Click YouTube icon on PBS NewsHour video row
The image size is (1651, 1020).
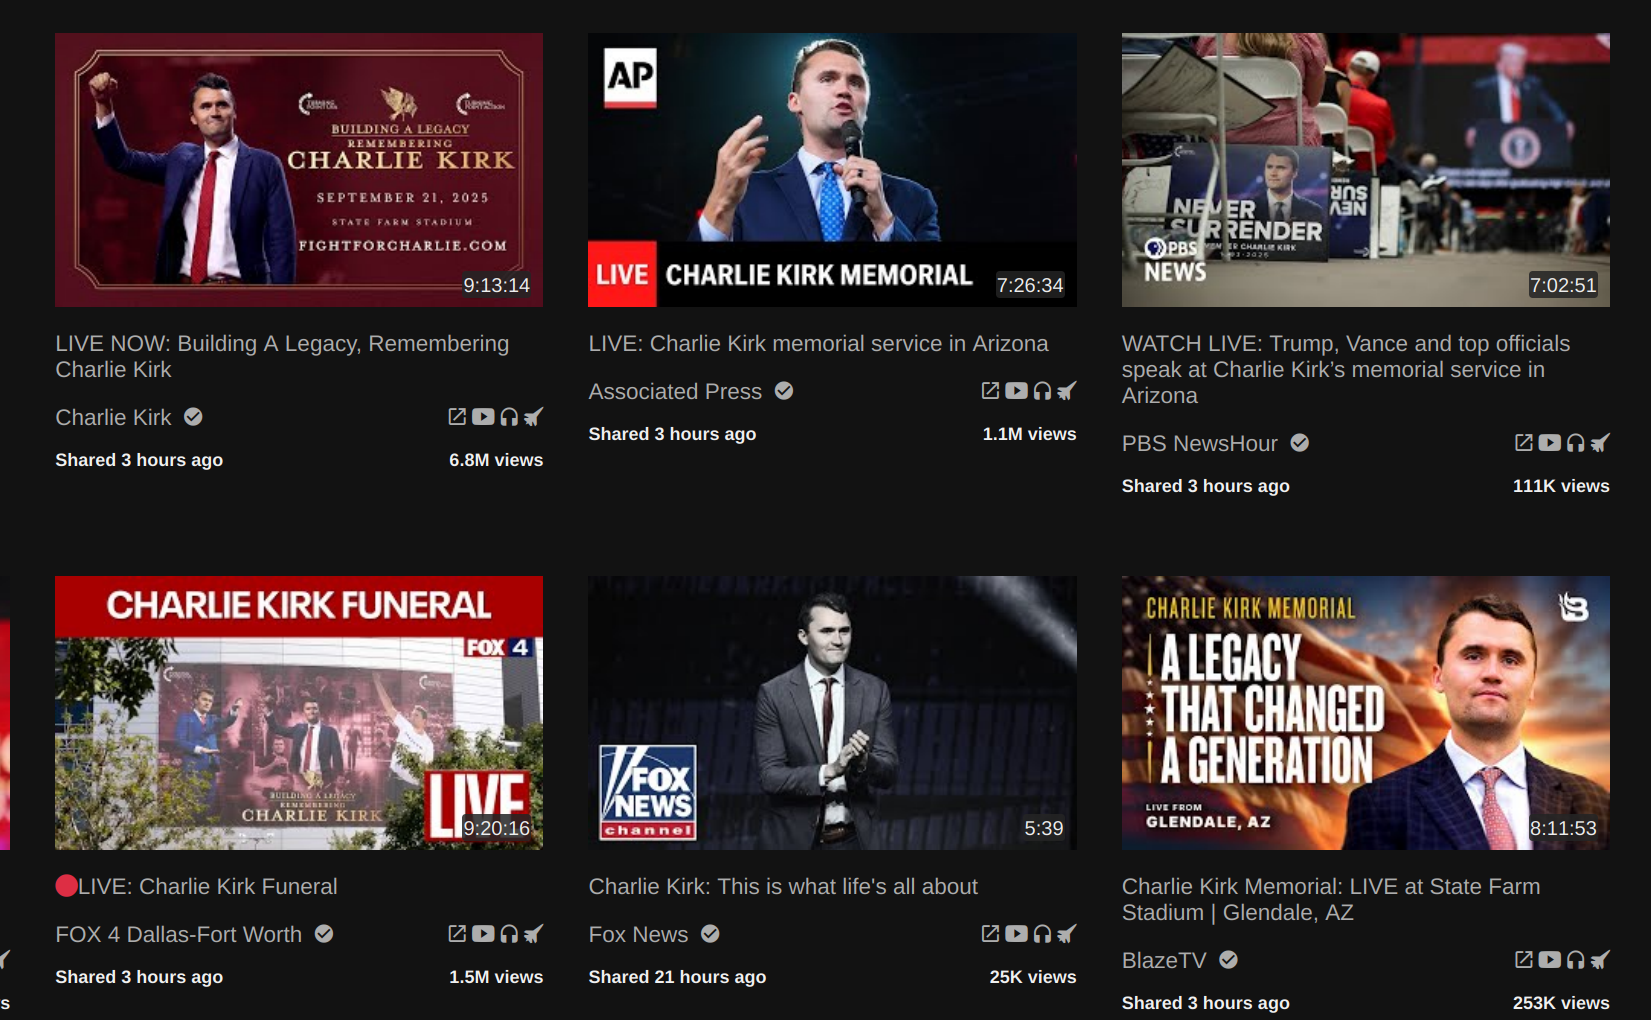click(x=1549, y=443)
